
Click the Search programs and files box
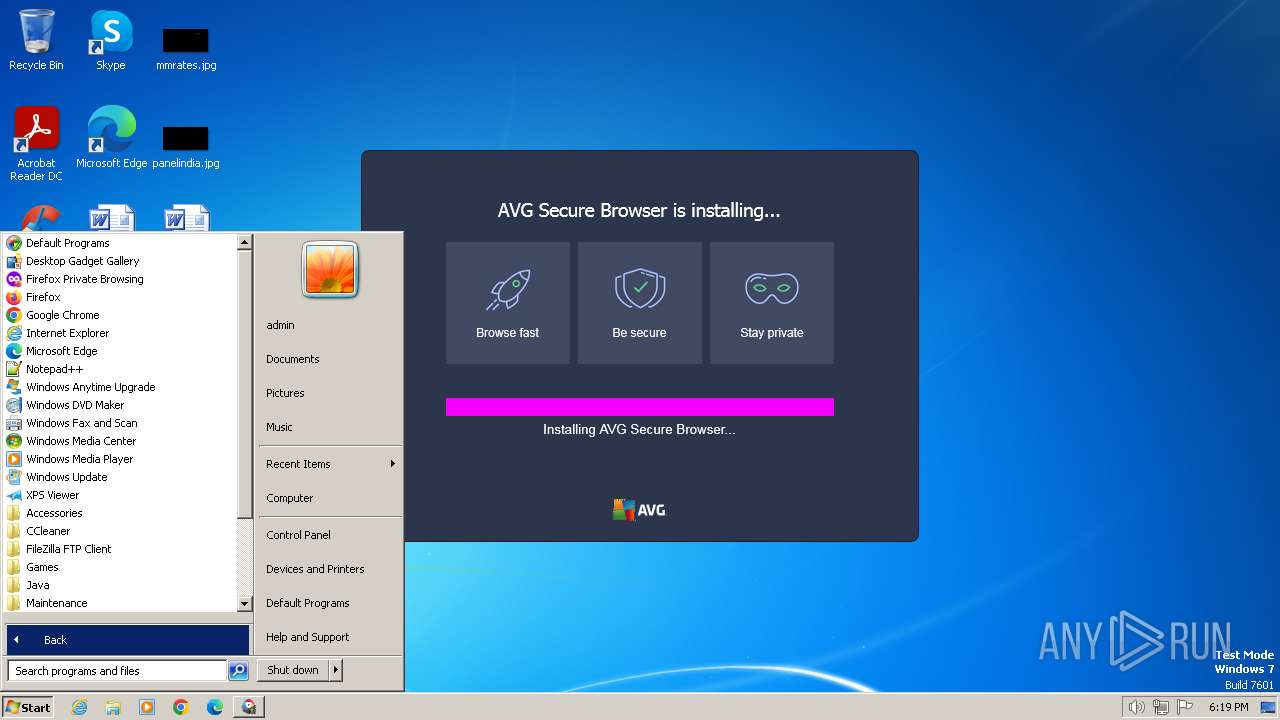coord(117,671)
